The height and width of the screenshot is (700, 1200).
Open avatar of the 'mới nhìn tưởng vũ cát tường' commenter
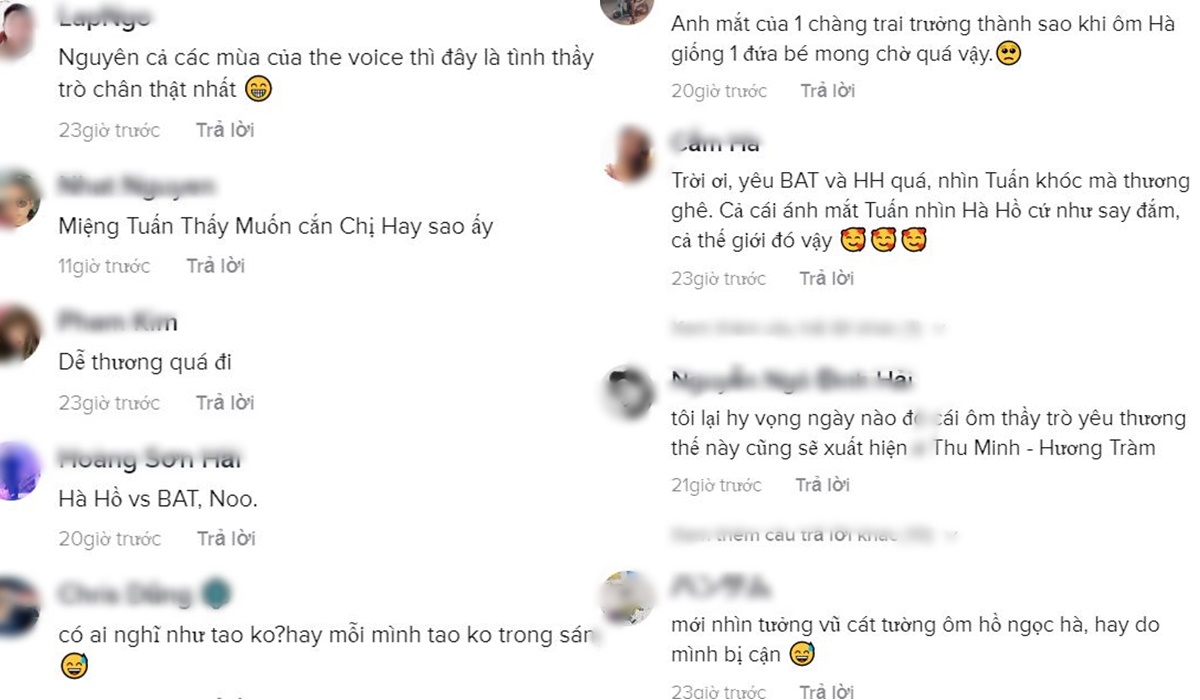(630, 597)
